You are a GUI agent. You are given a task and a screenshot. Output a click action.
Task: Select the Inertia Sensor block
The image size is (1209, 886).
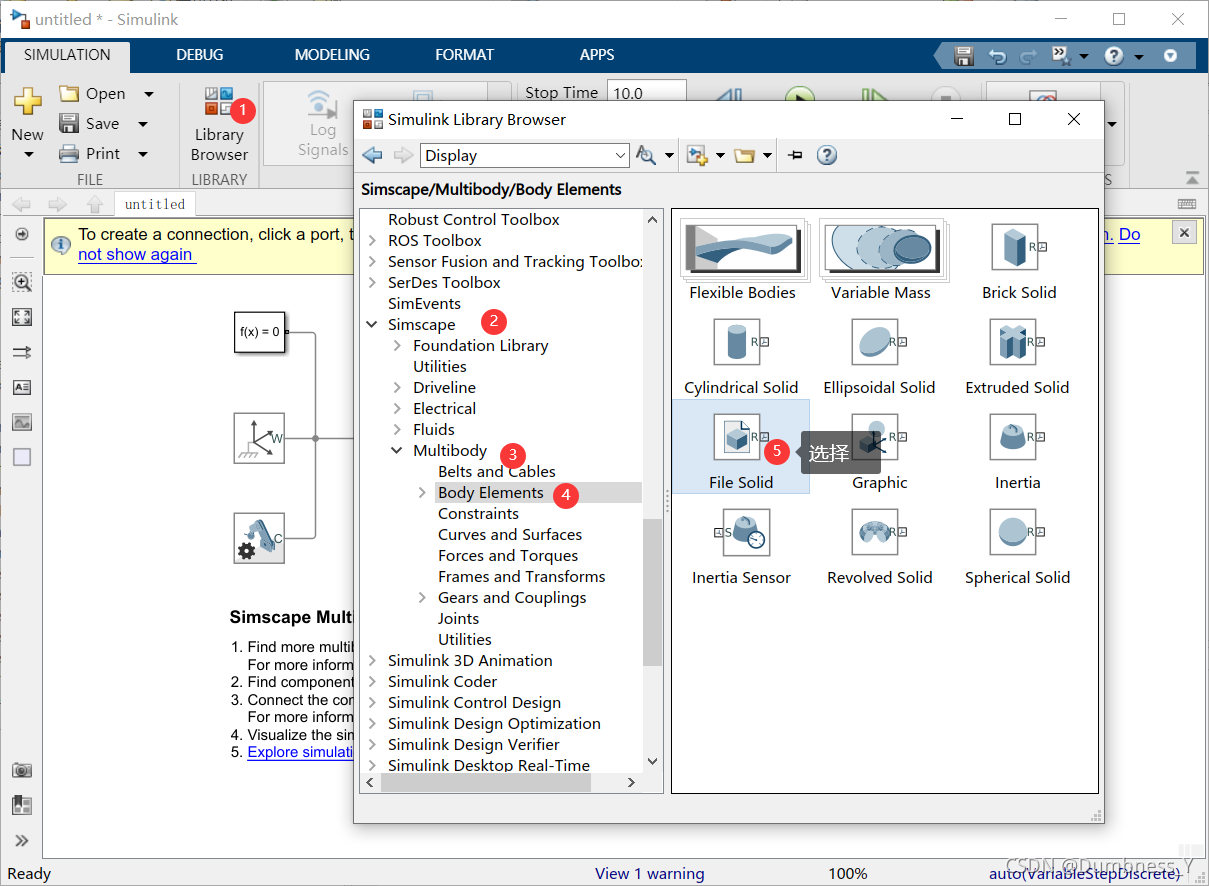tap(741, 546)
